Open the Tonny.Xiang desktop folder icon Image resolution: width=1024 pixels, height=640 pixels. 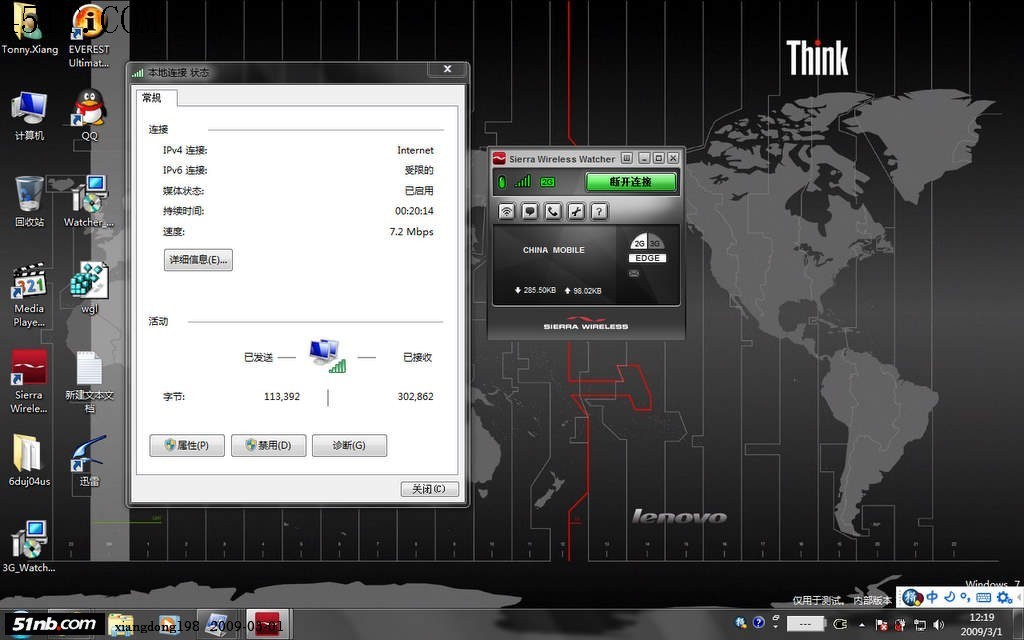[x=29, y=29]
